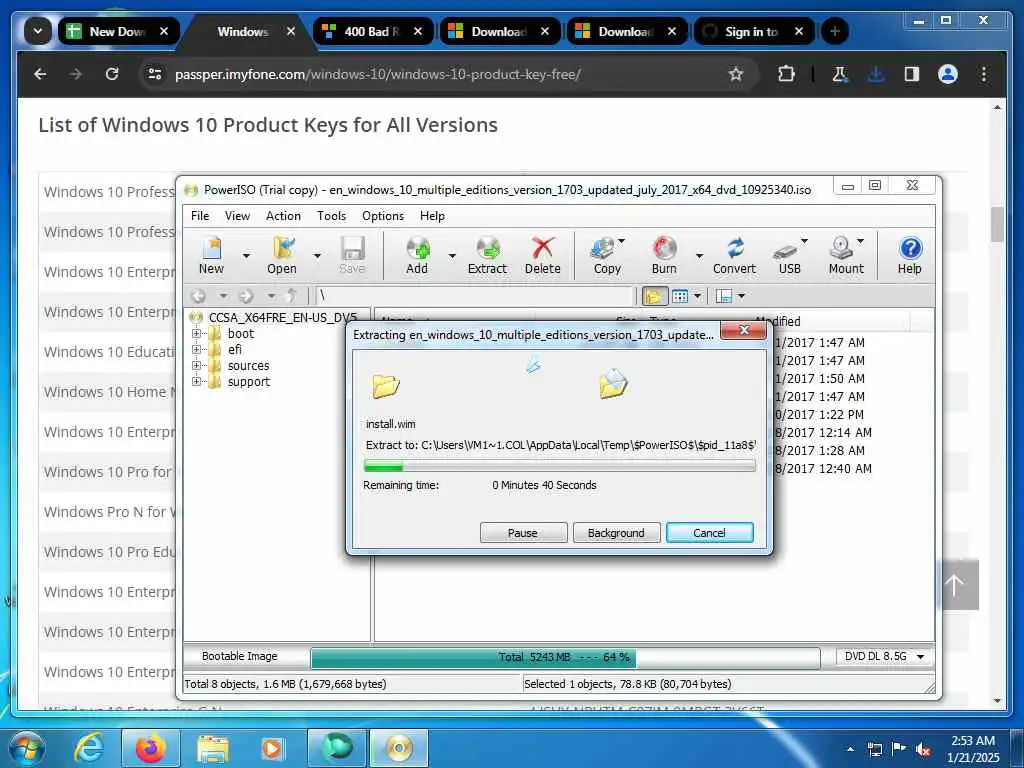Click the Mount toolbar icon

point(846,255)
